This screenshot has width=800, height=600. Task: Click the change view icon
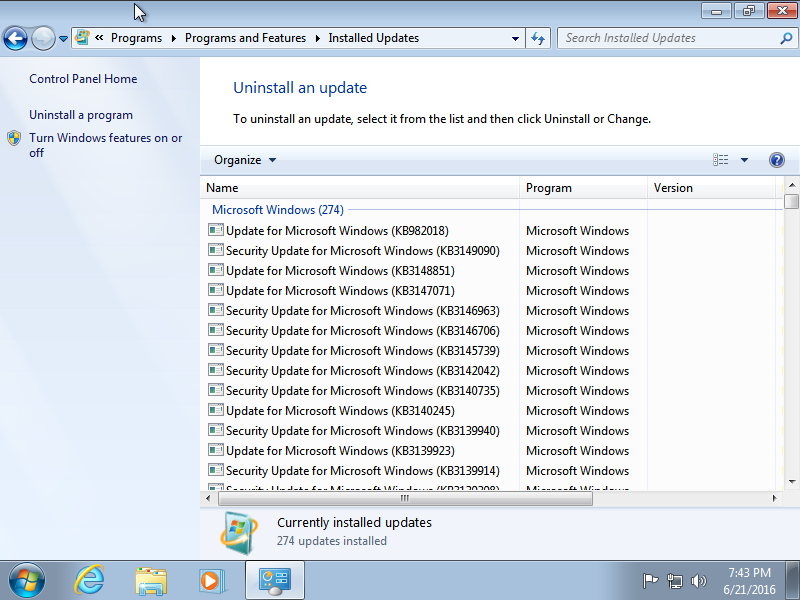point(720,160)
